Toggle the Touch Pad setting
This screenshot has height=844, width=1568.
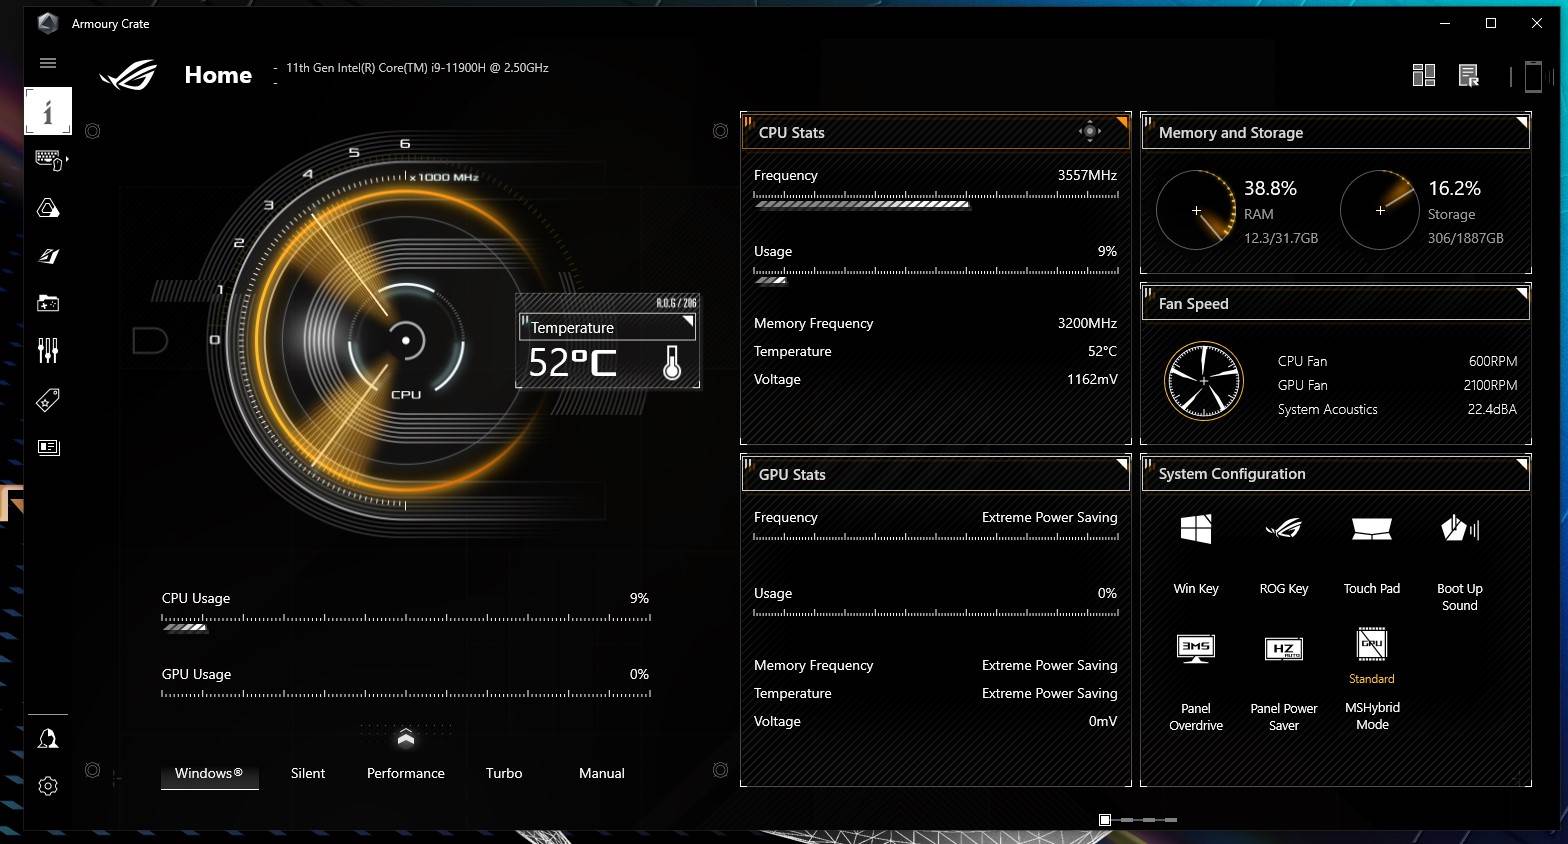[1371, 530]
